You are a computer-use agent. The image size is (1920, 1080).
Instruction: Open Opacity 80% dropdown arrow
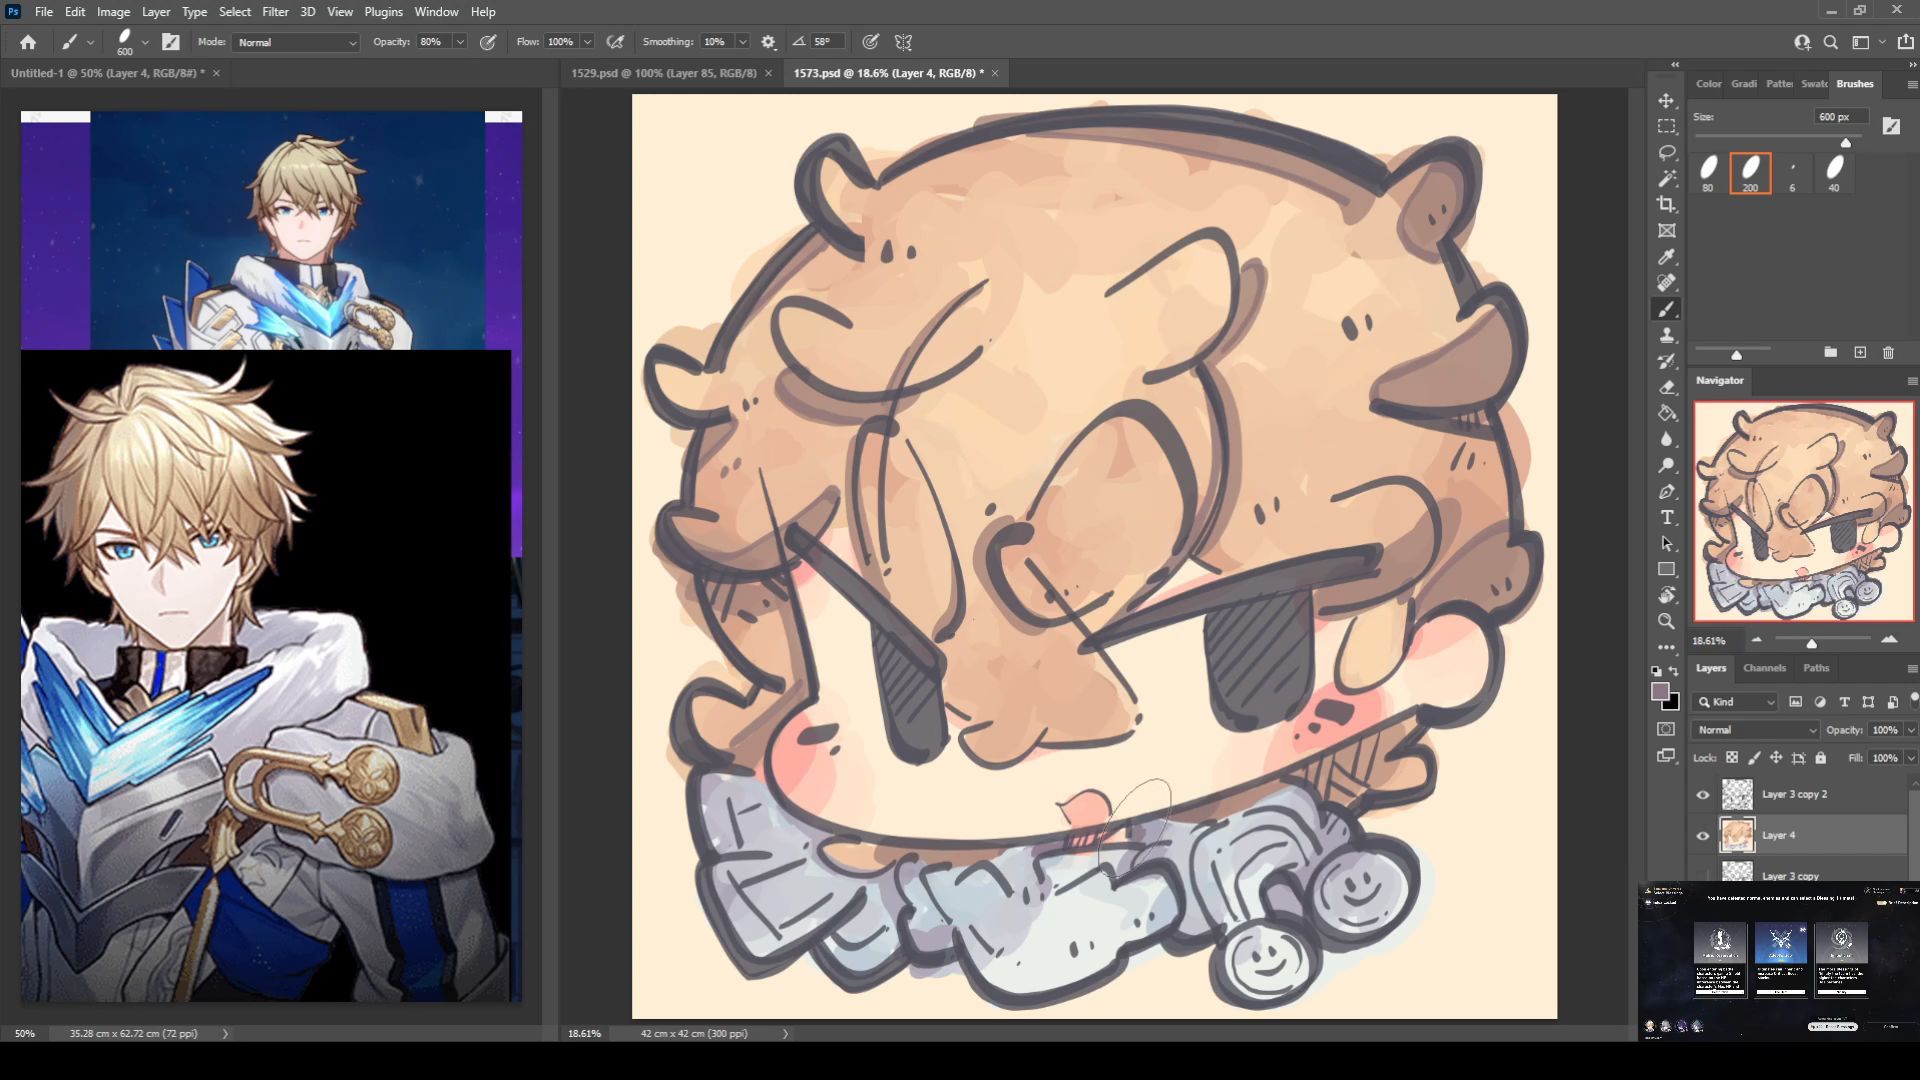coord(460,42)
